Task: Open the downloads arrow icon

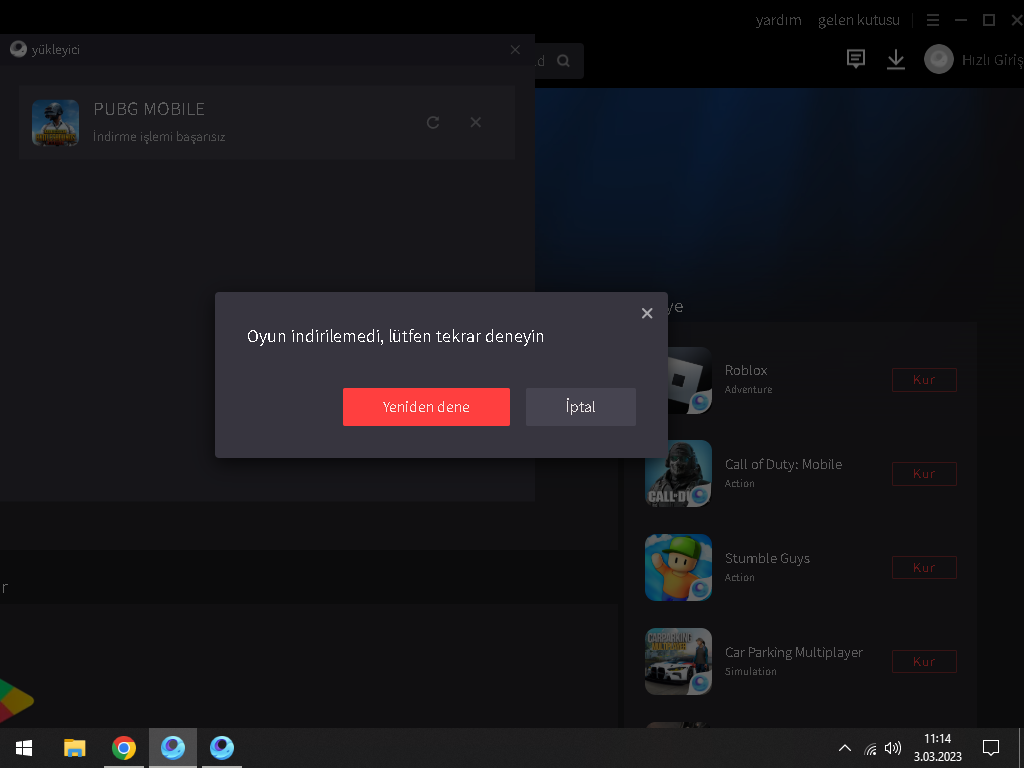Action: click(896, 59)
